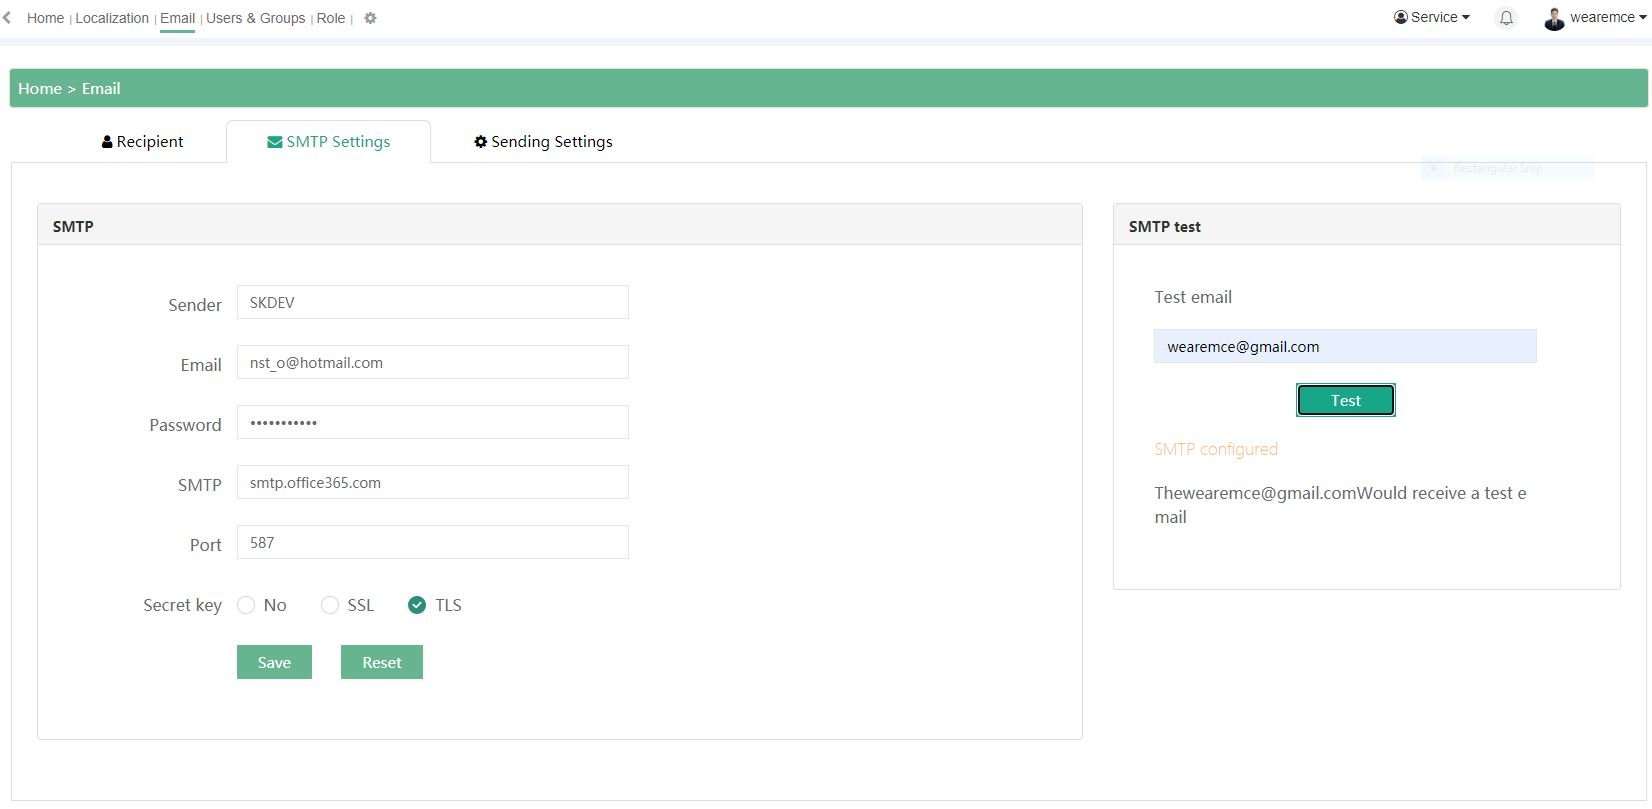Open the Sending Settings tab
The height and width of the screenshot is (809, 1652).
543,142
